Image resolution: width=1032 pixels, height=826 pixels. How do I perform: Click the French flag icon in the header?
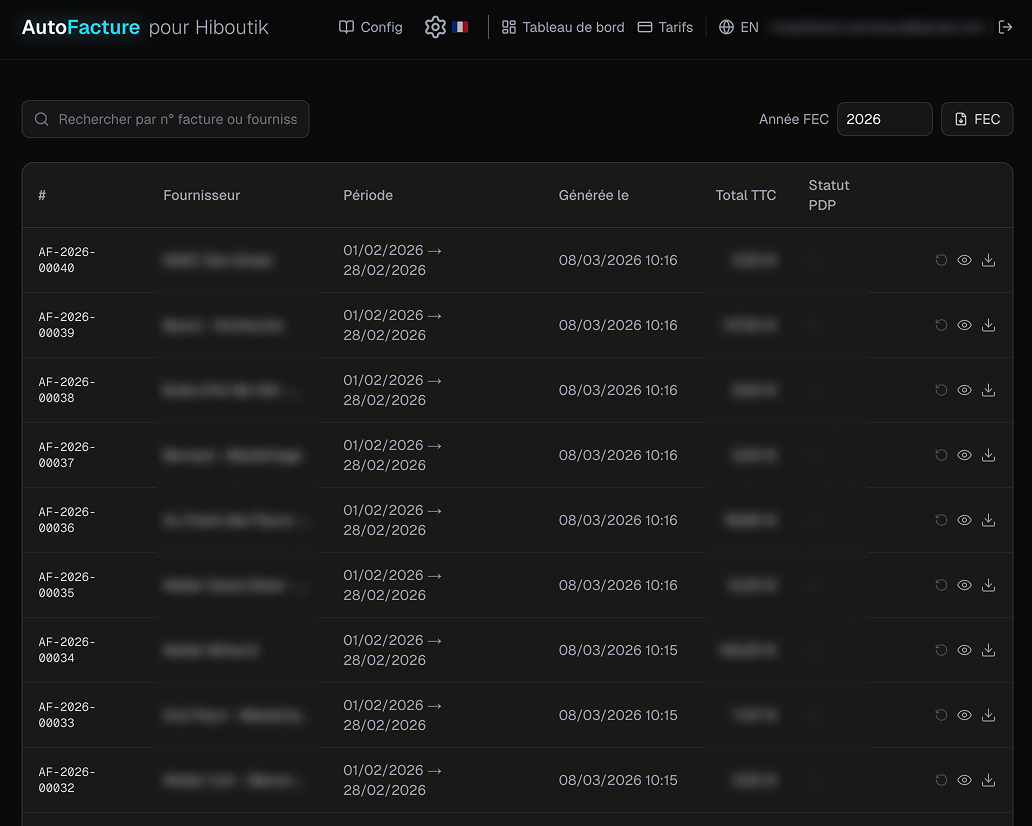point(459,27)
